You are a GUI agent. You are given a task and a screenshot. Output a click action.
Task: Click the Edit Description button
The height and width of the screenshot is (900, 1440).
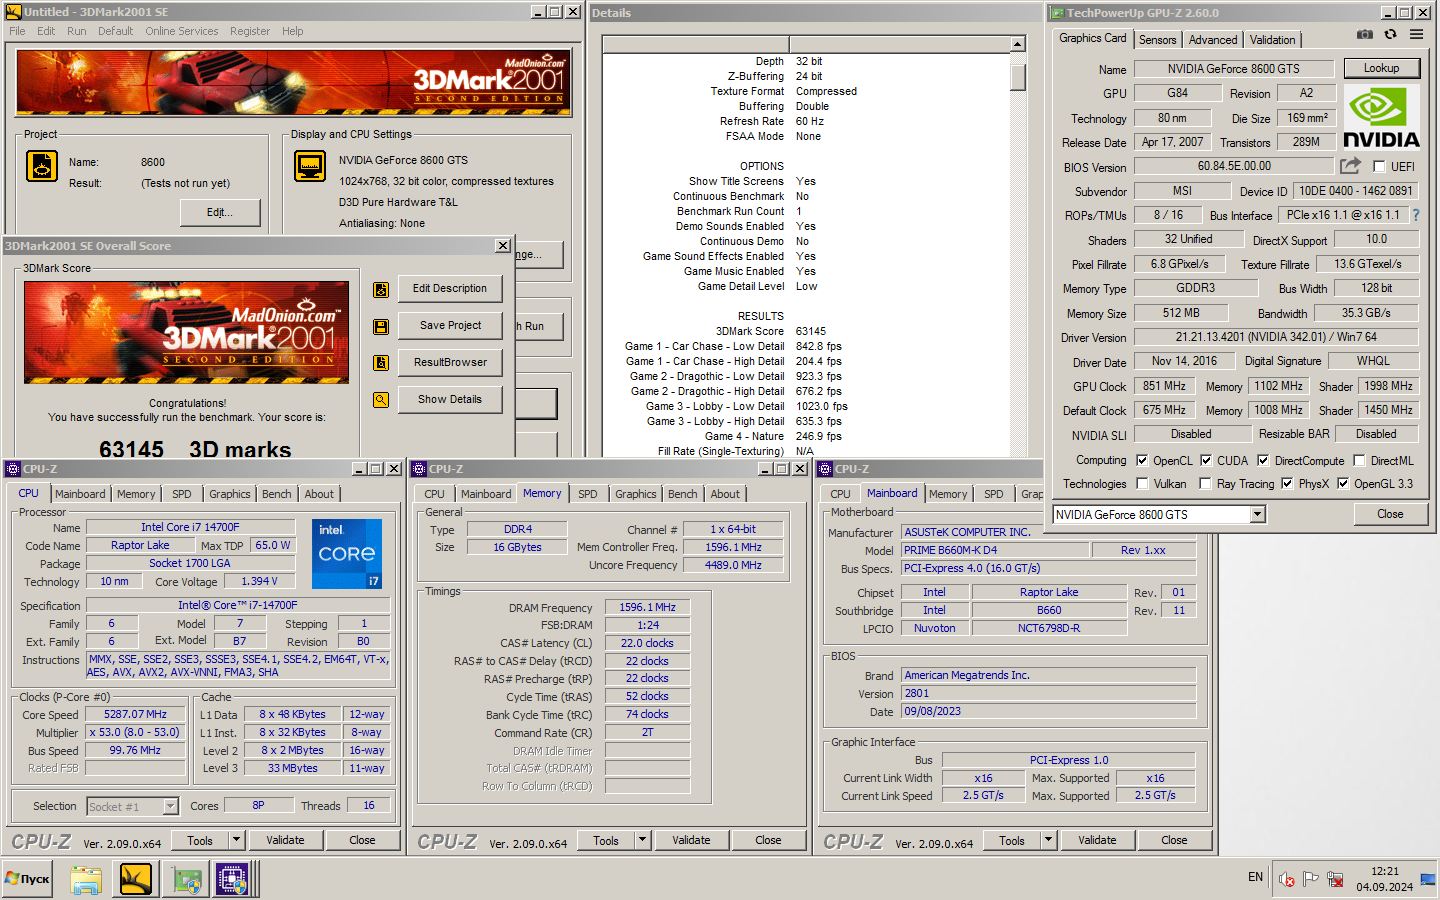450,288
